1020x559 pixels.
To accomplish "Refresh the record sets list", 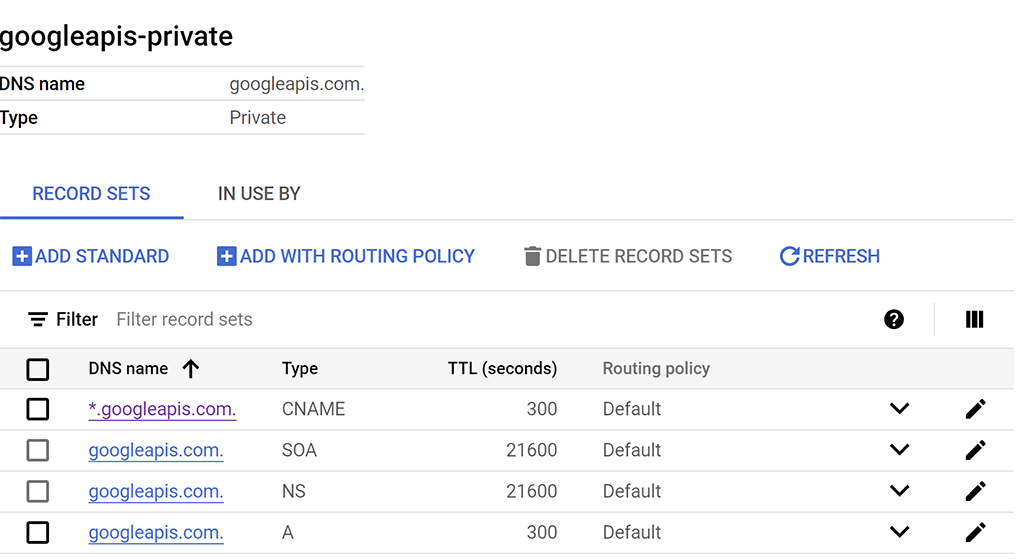I will pos(829,257).
